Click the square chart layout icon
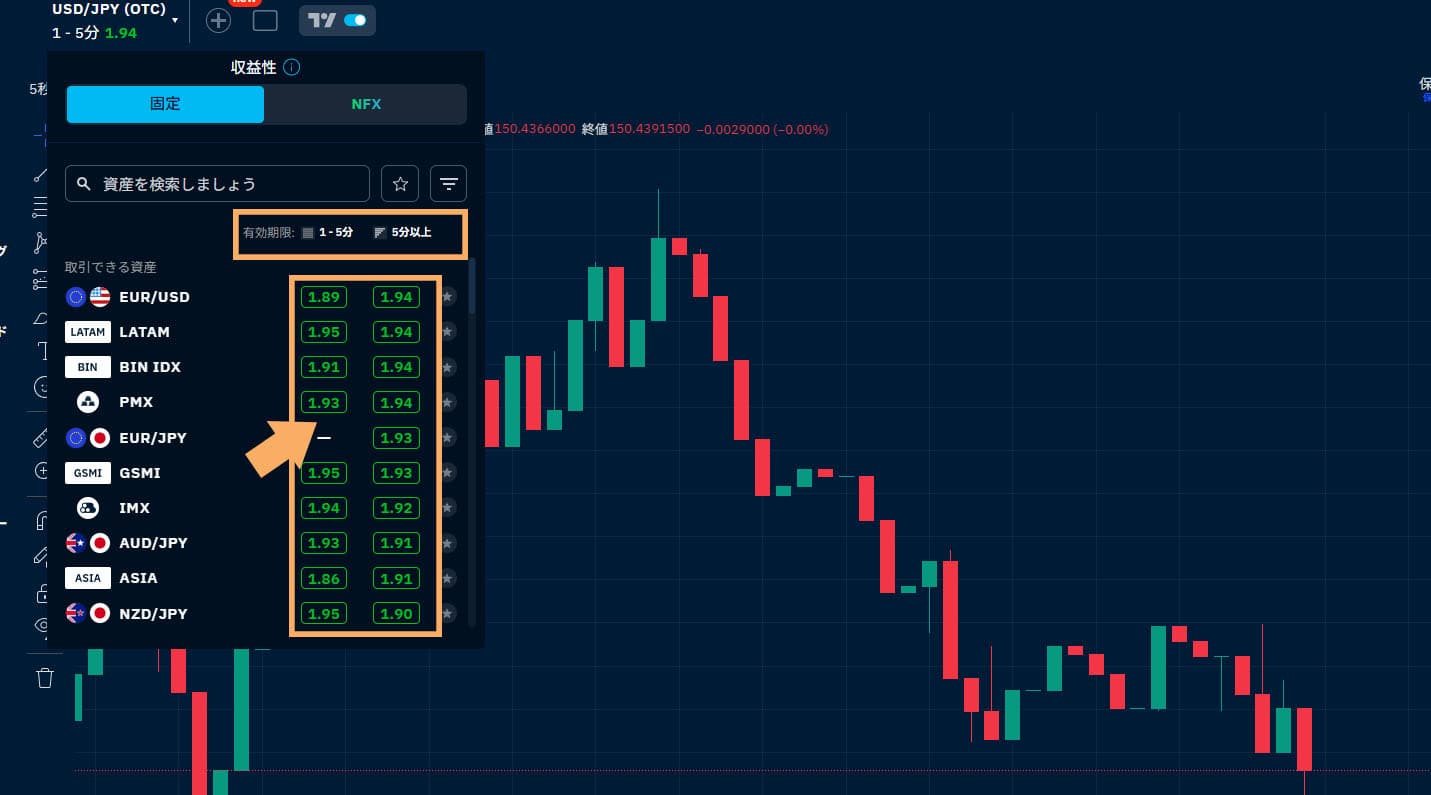The height and width of the screenshot is (795, 1431). coord(265,20)
